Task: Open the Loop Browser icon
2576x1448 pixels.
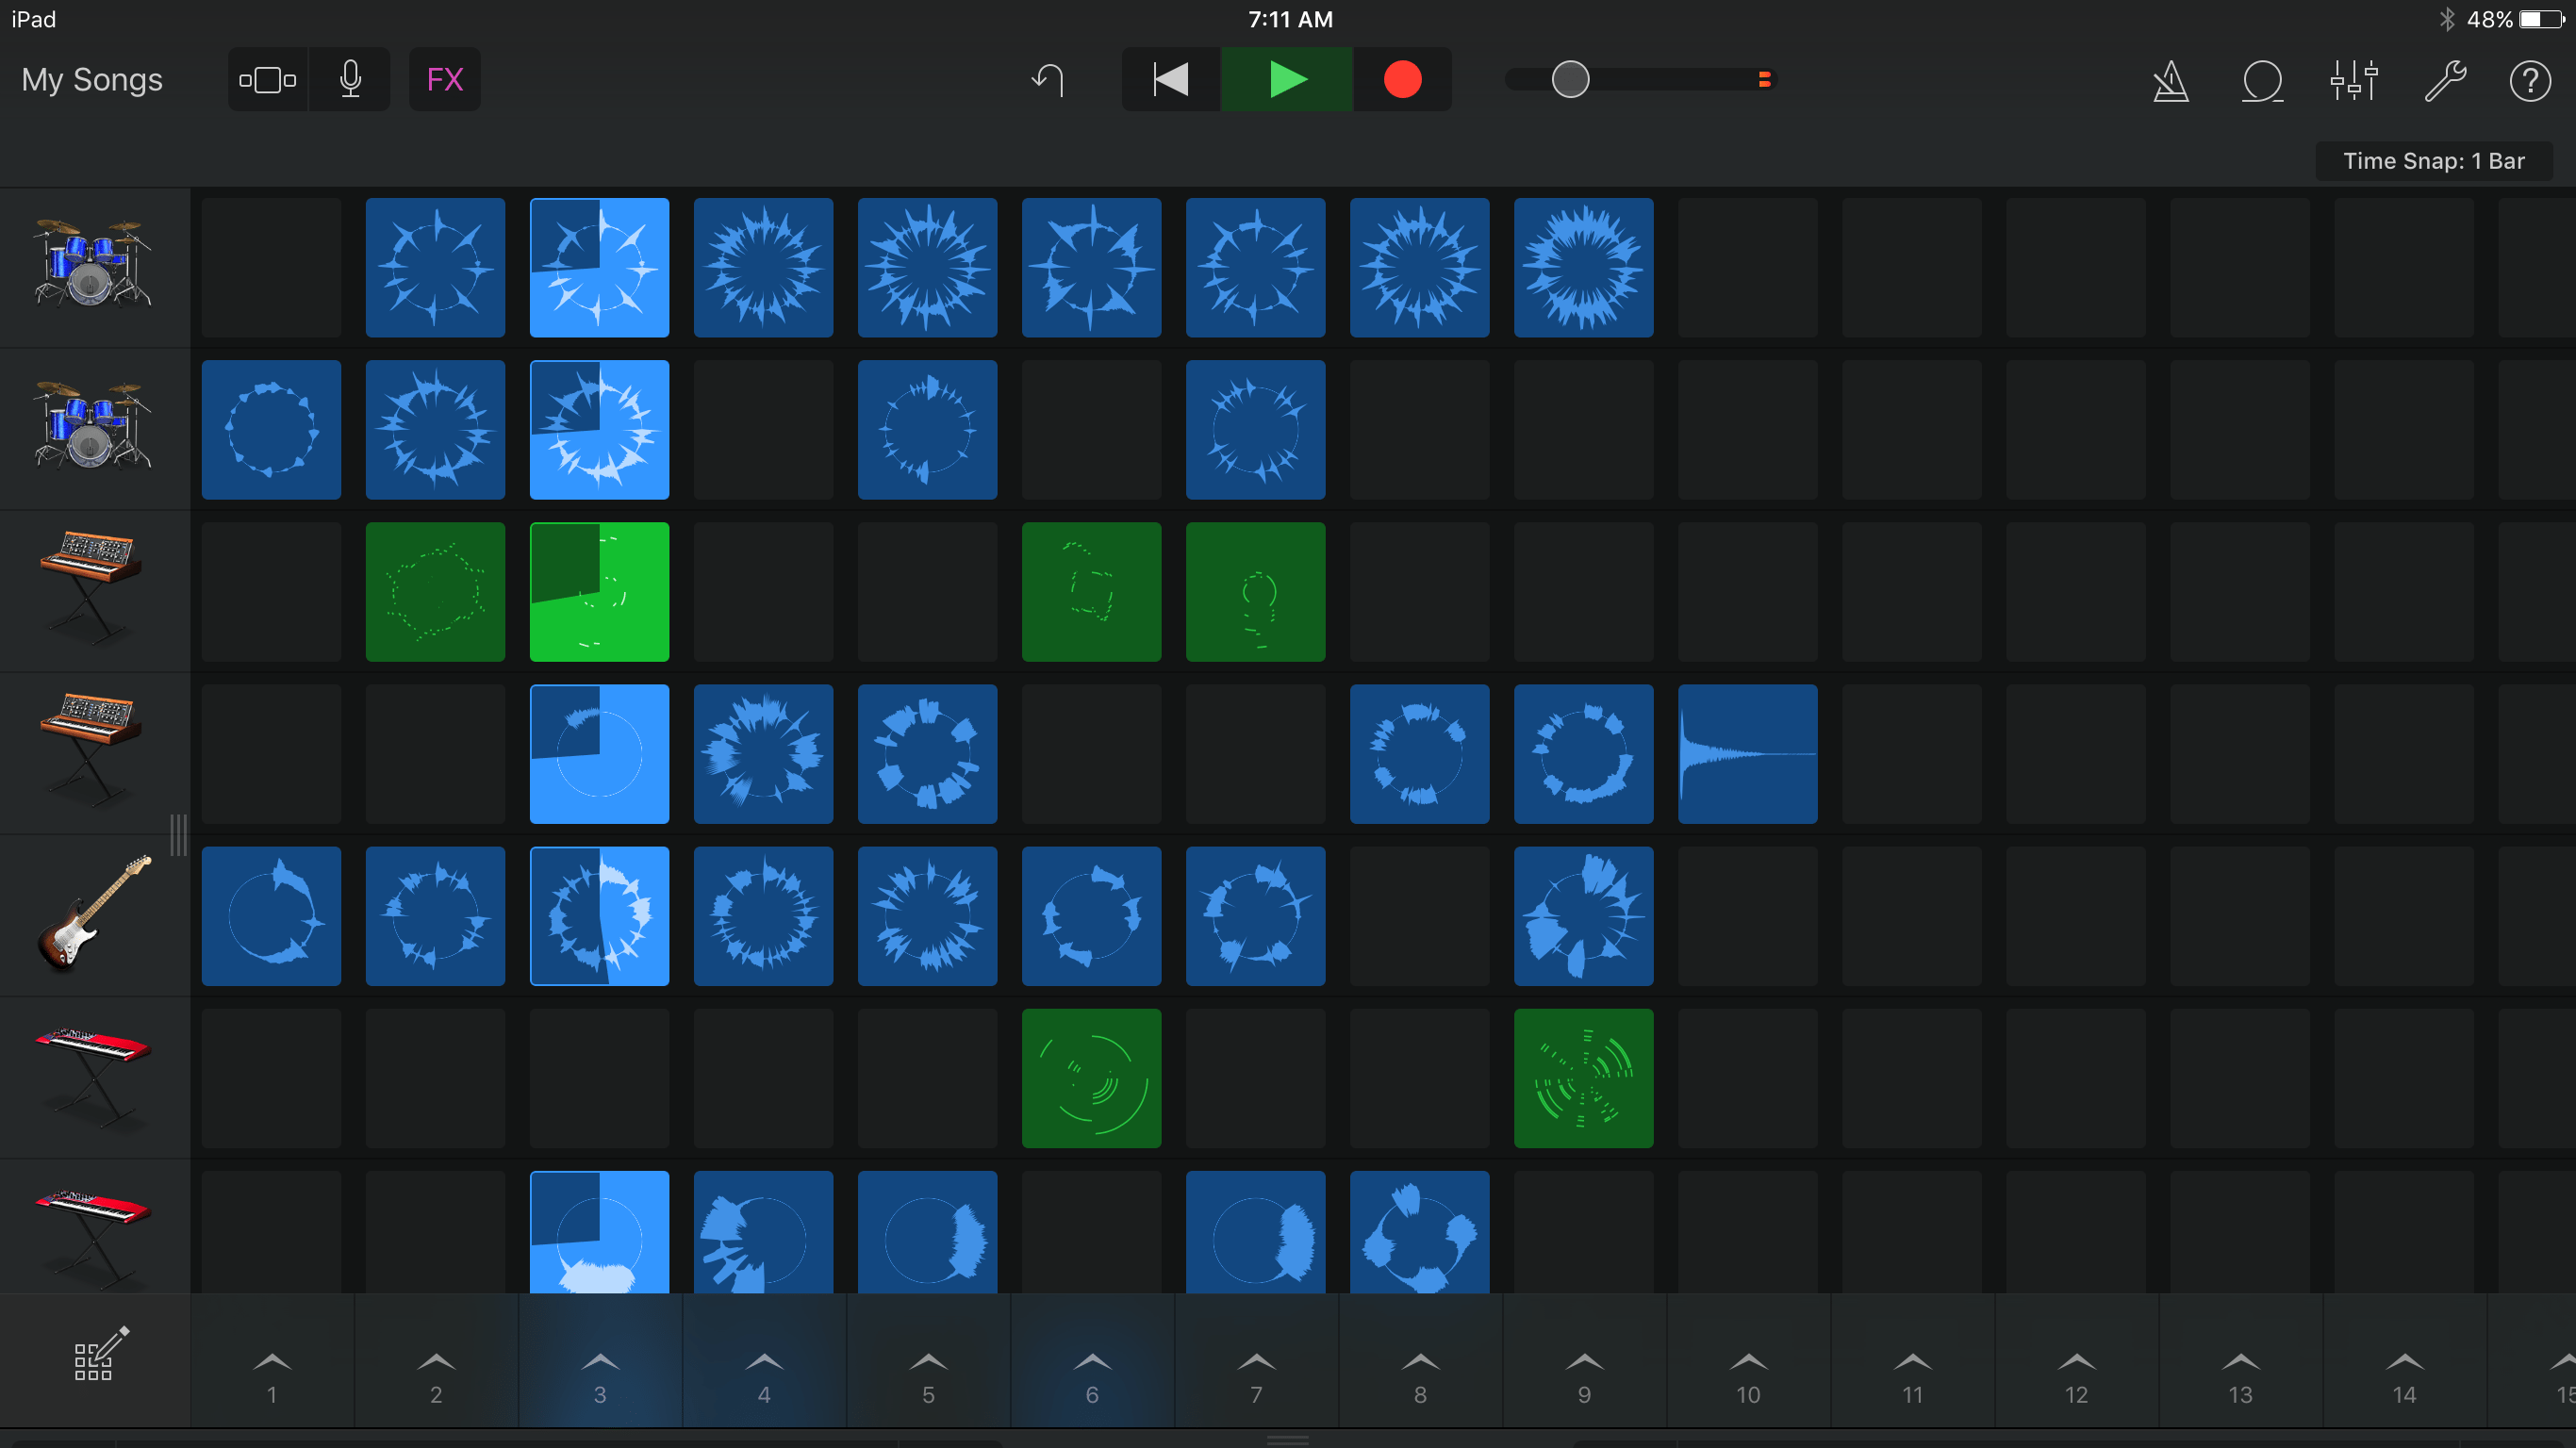Action: tap(2262, 81)
